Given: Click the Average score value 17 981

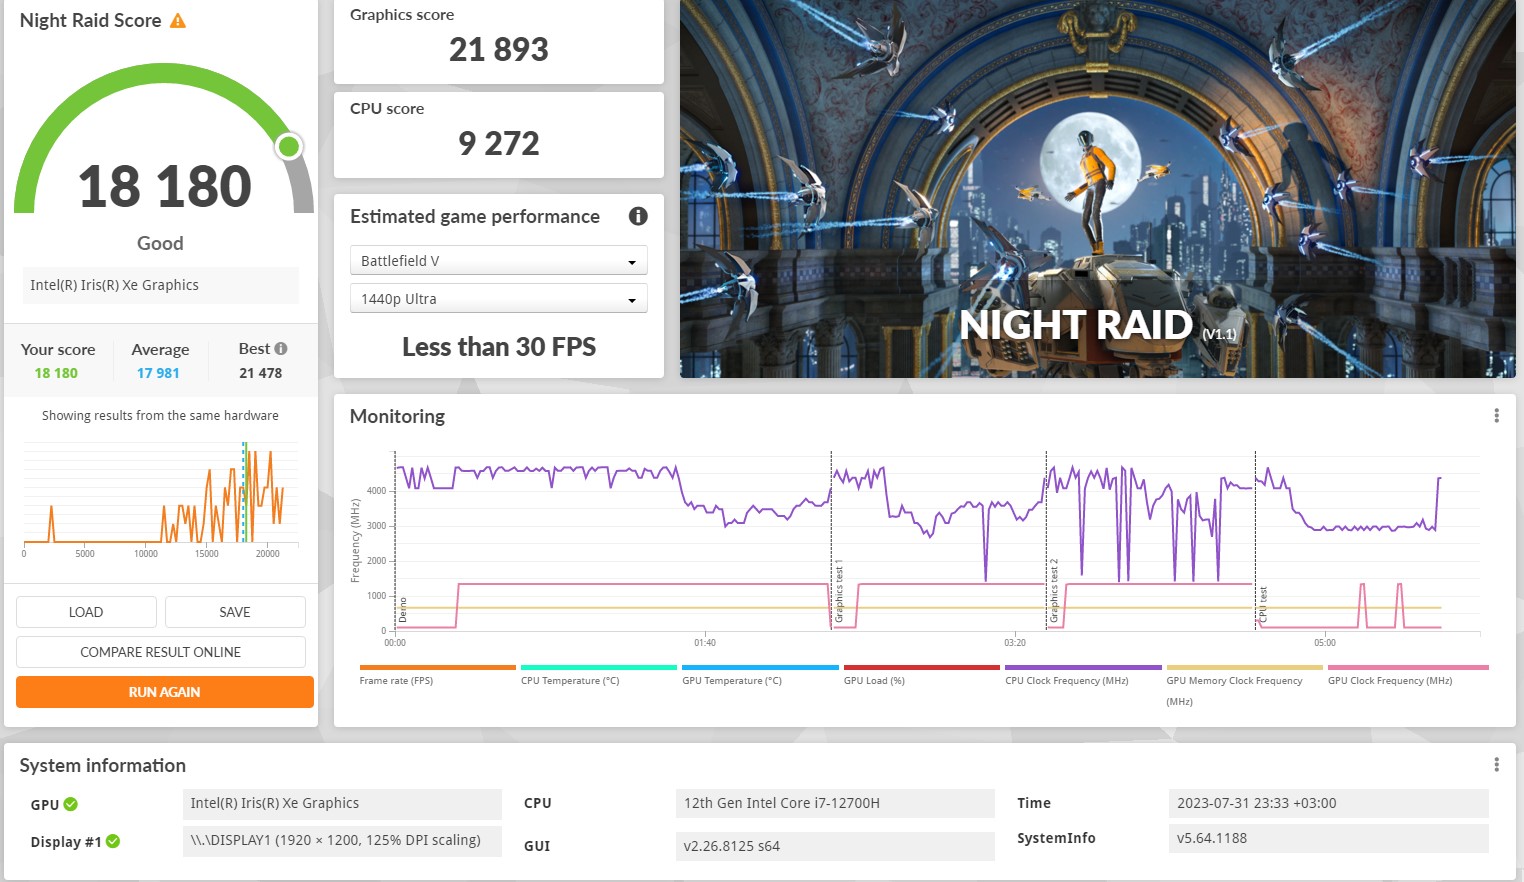Looking at the screenshot, I should click(x=158, y=373).
